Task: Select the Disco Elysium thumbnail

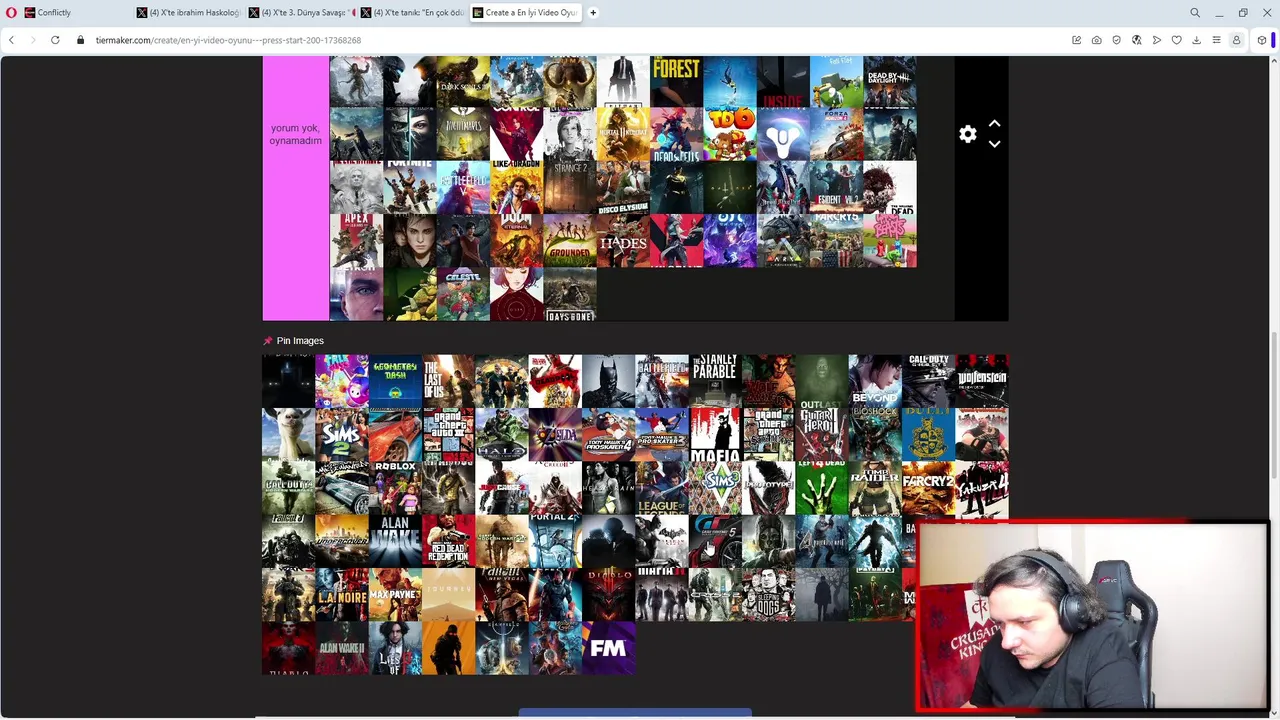Action: tap(623, 188)
